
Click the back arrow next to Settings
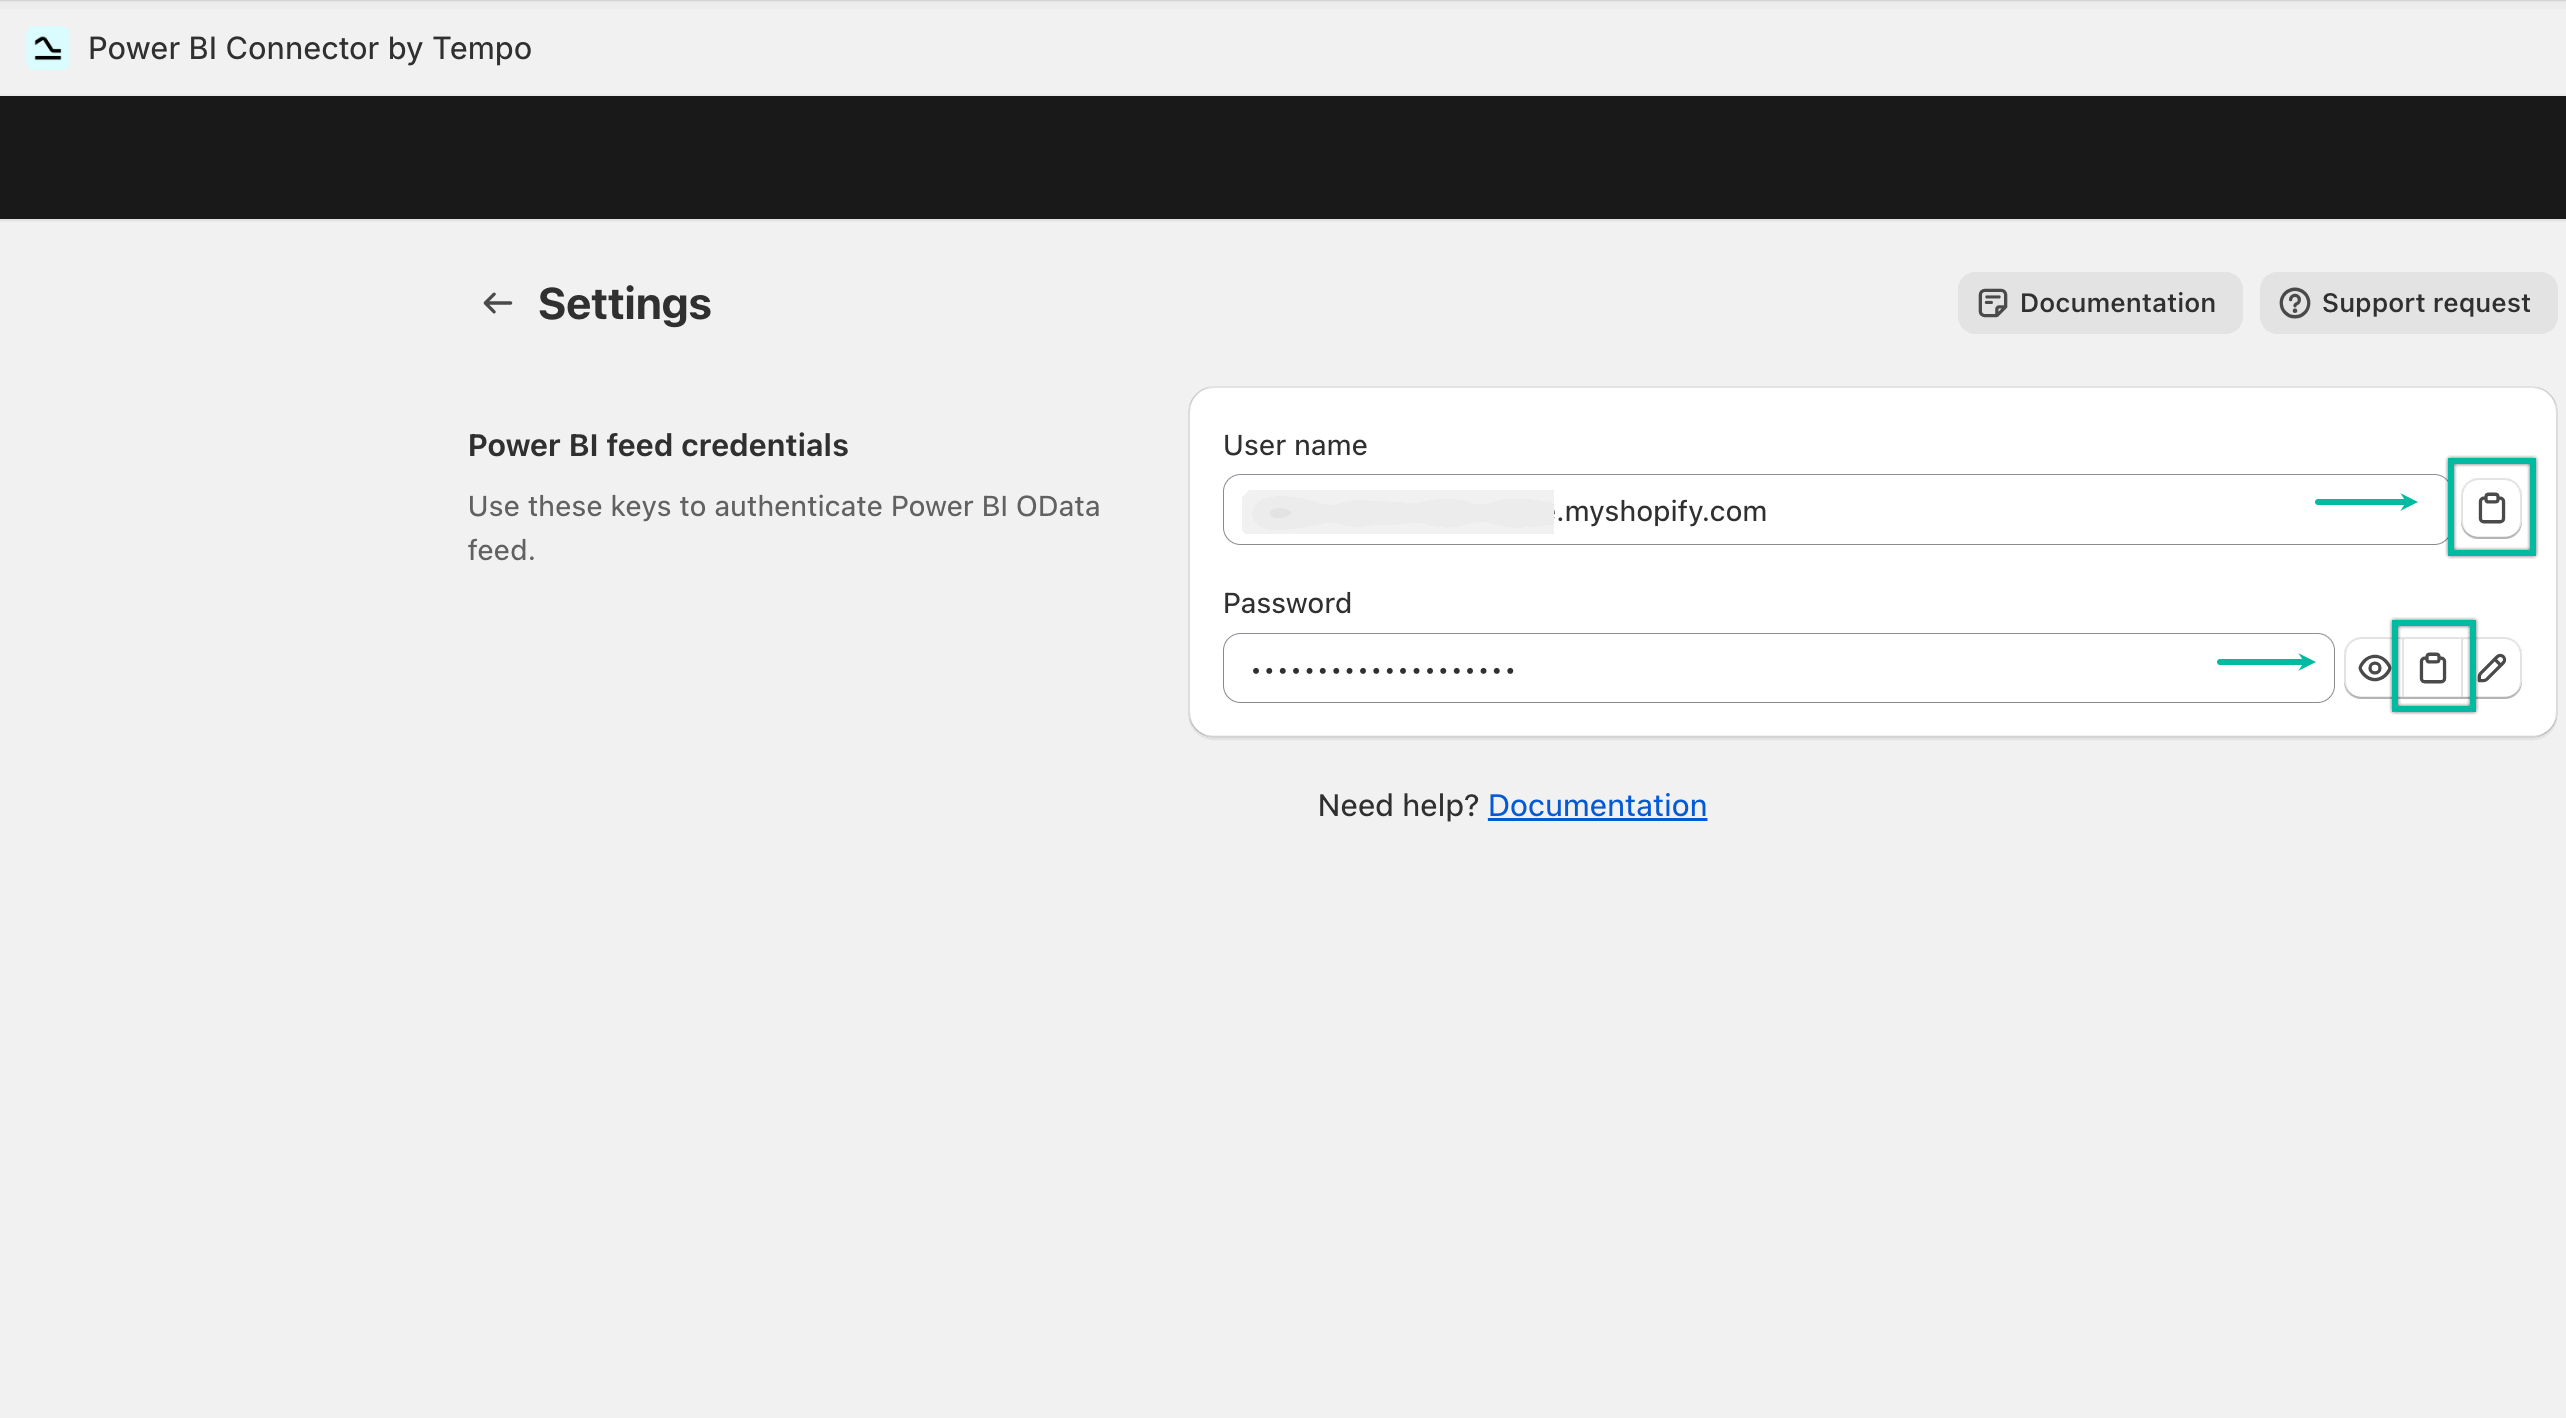pos(497,303)
